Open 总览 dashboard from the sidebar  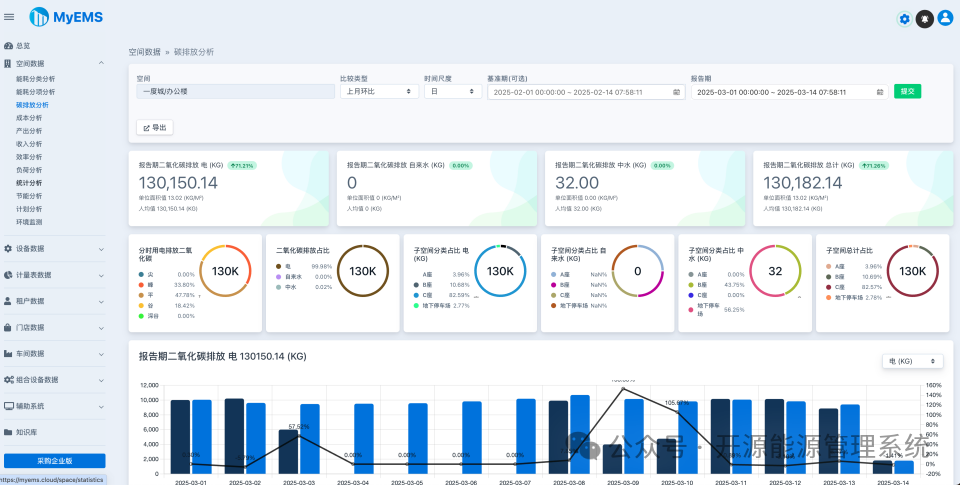(x=22, y=46)
